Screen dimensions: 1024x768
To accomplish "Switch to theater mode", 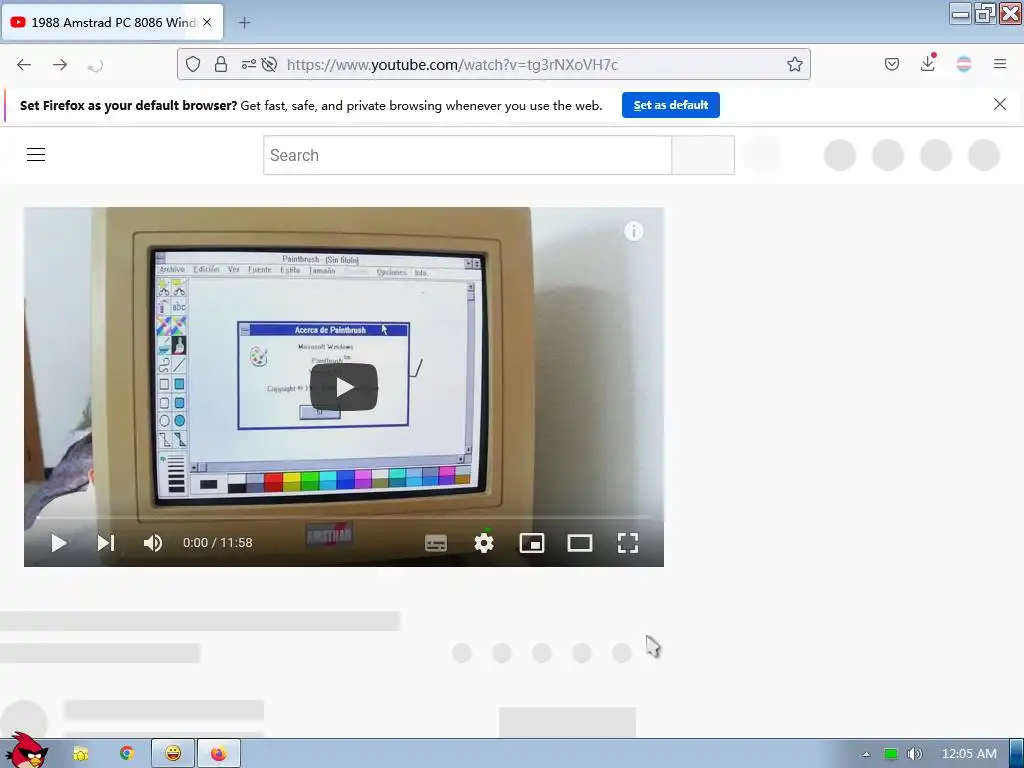I will (580, 543).
